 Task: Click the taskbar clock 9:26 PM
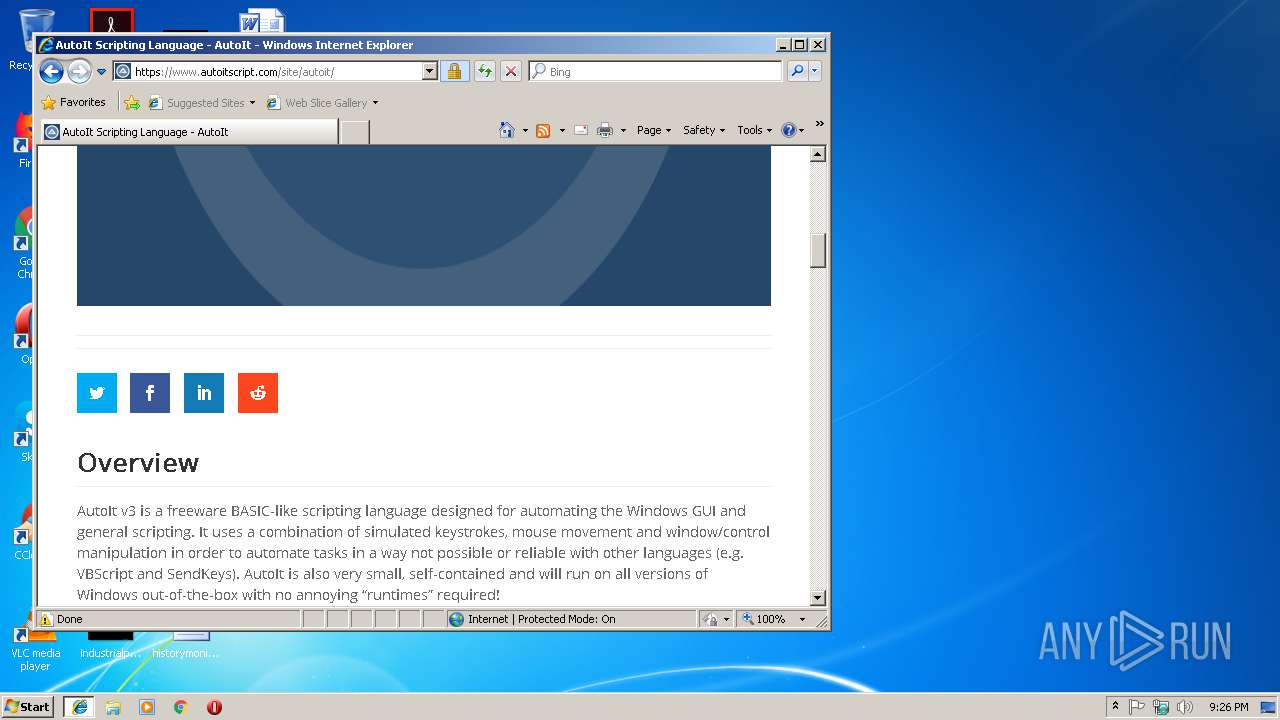pos(1228,707)
